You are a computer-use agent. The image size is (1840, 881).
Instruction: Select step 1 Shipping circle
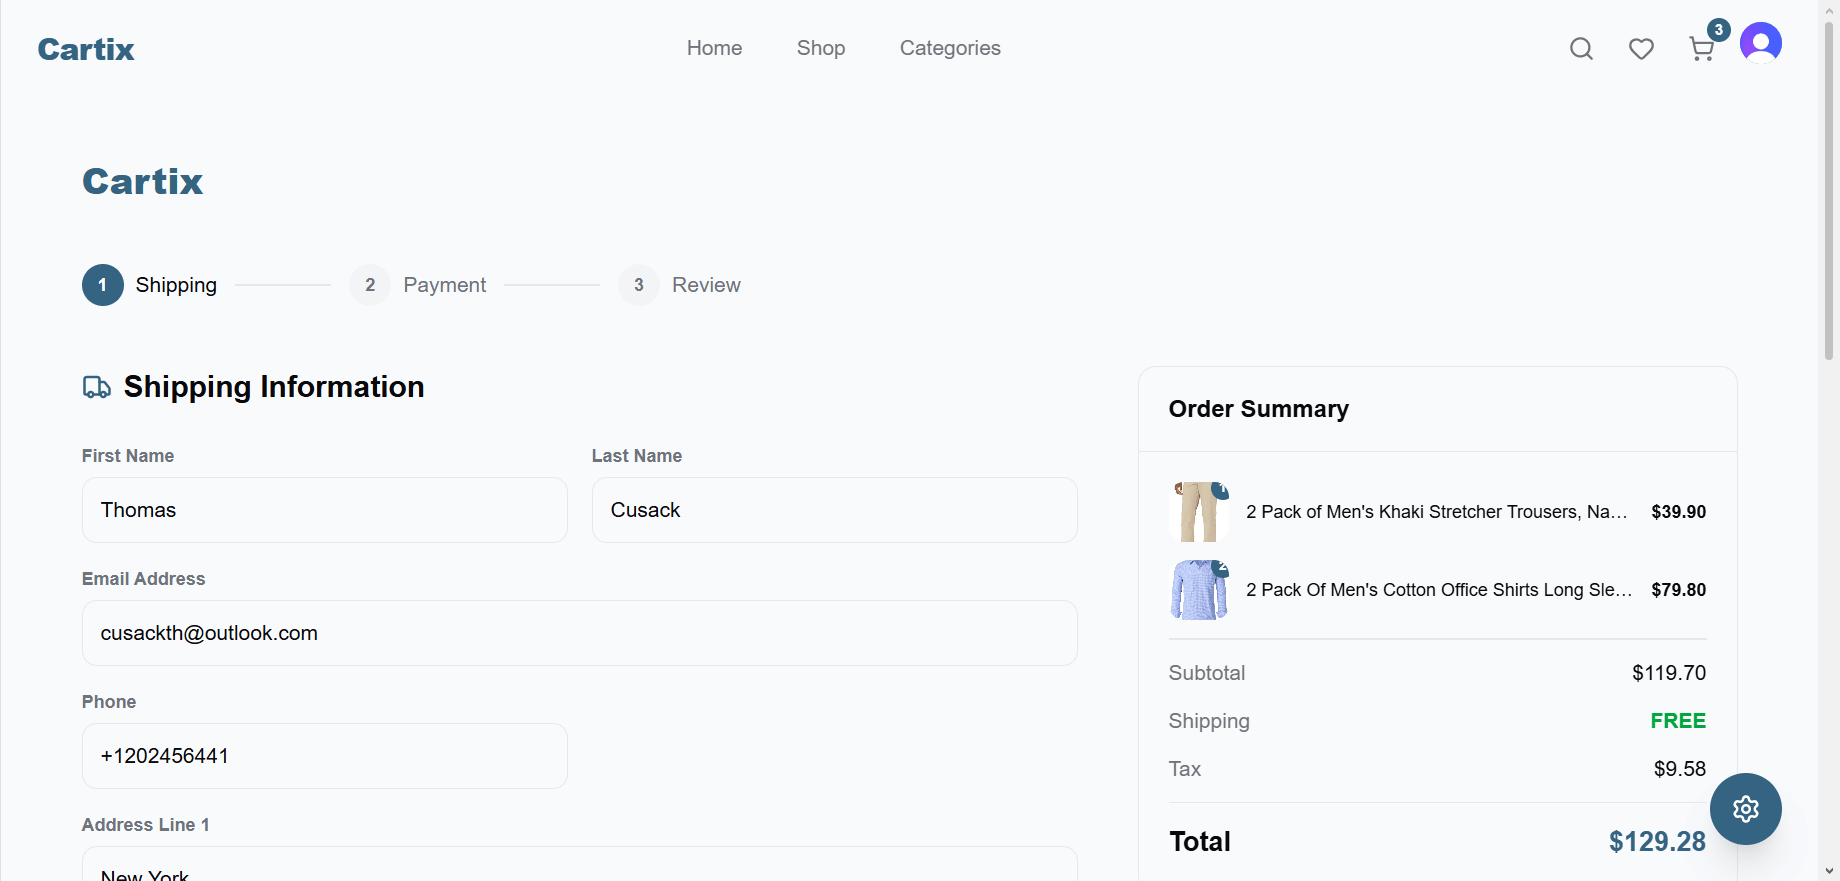[x=103, y=285]
